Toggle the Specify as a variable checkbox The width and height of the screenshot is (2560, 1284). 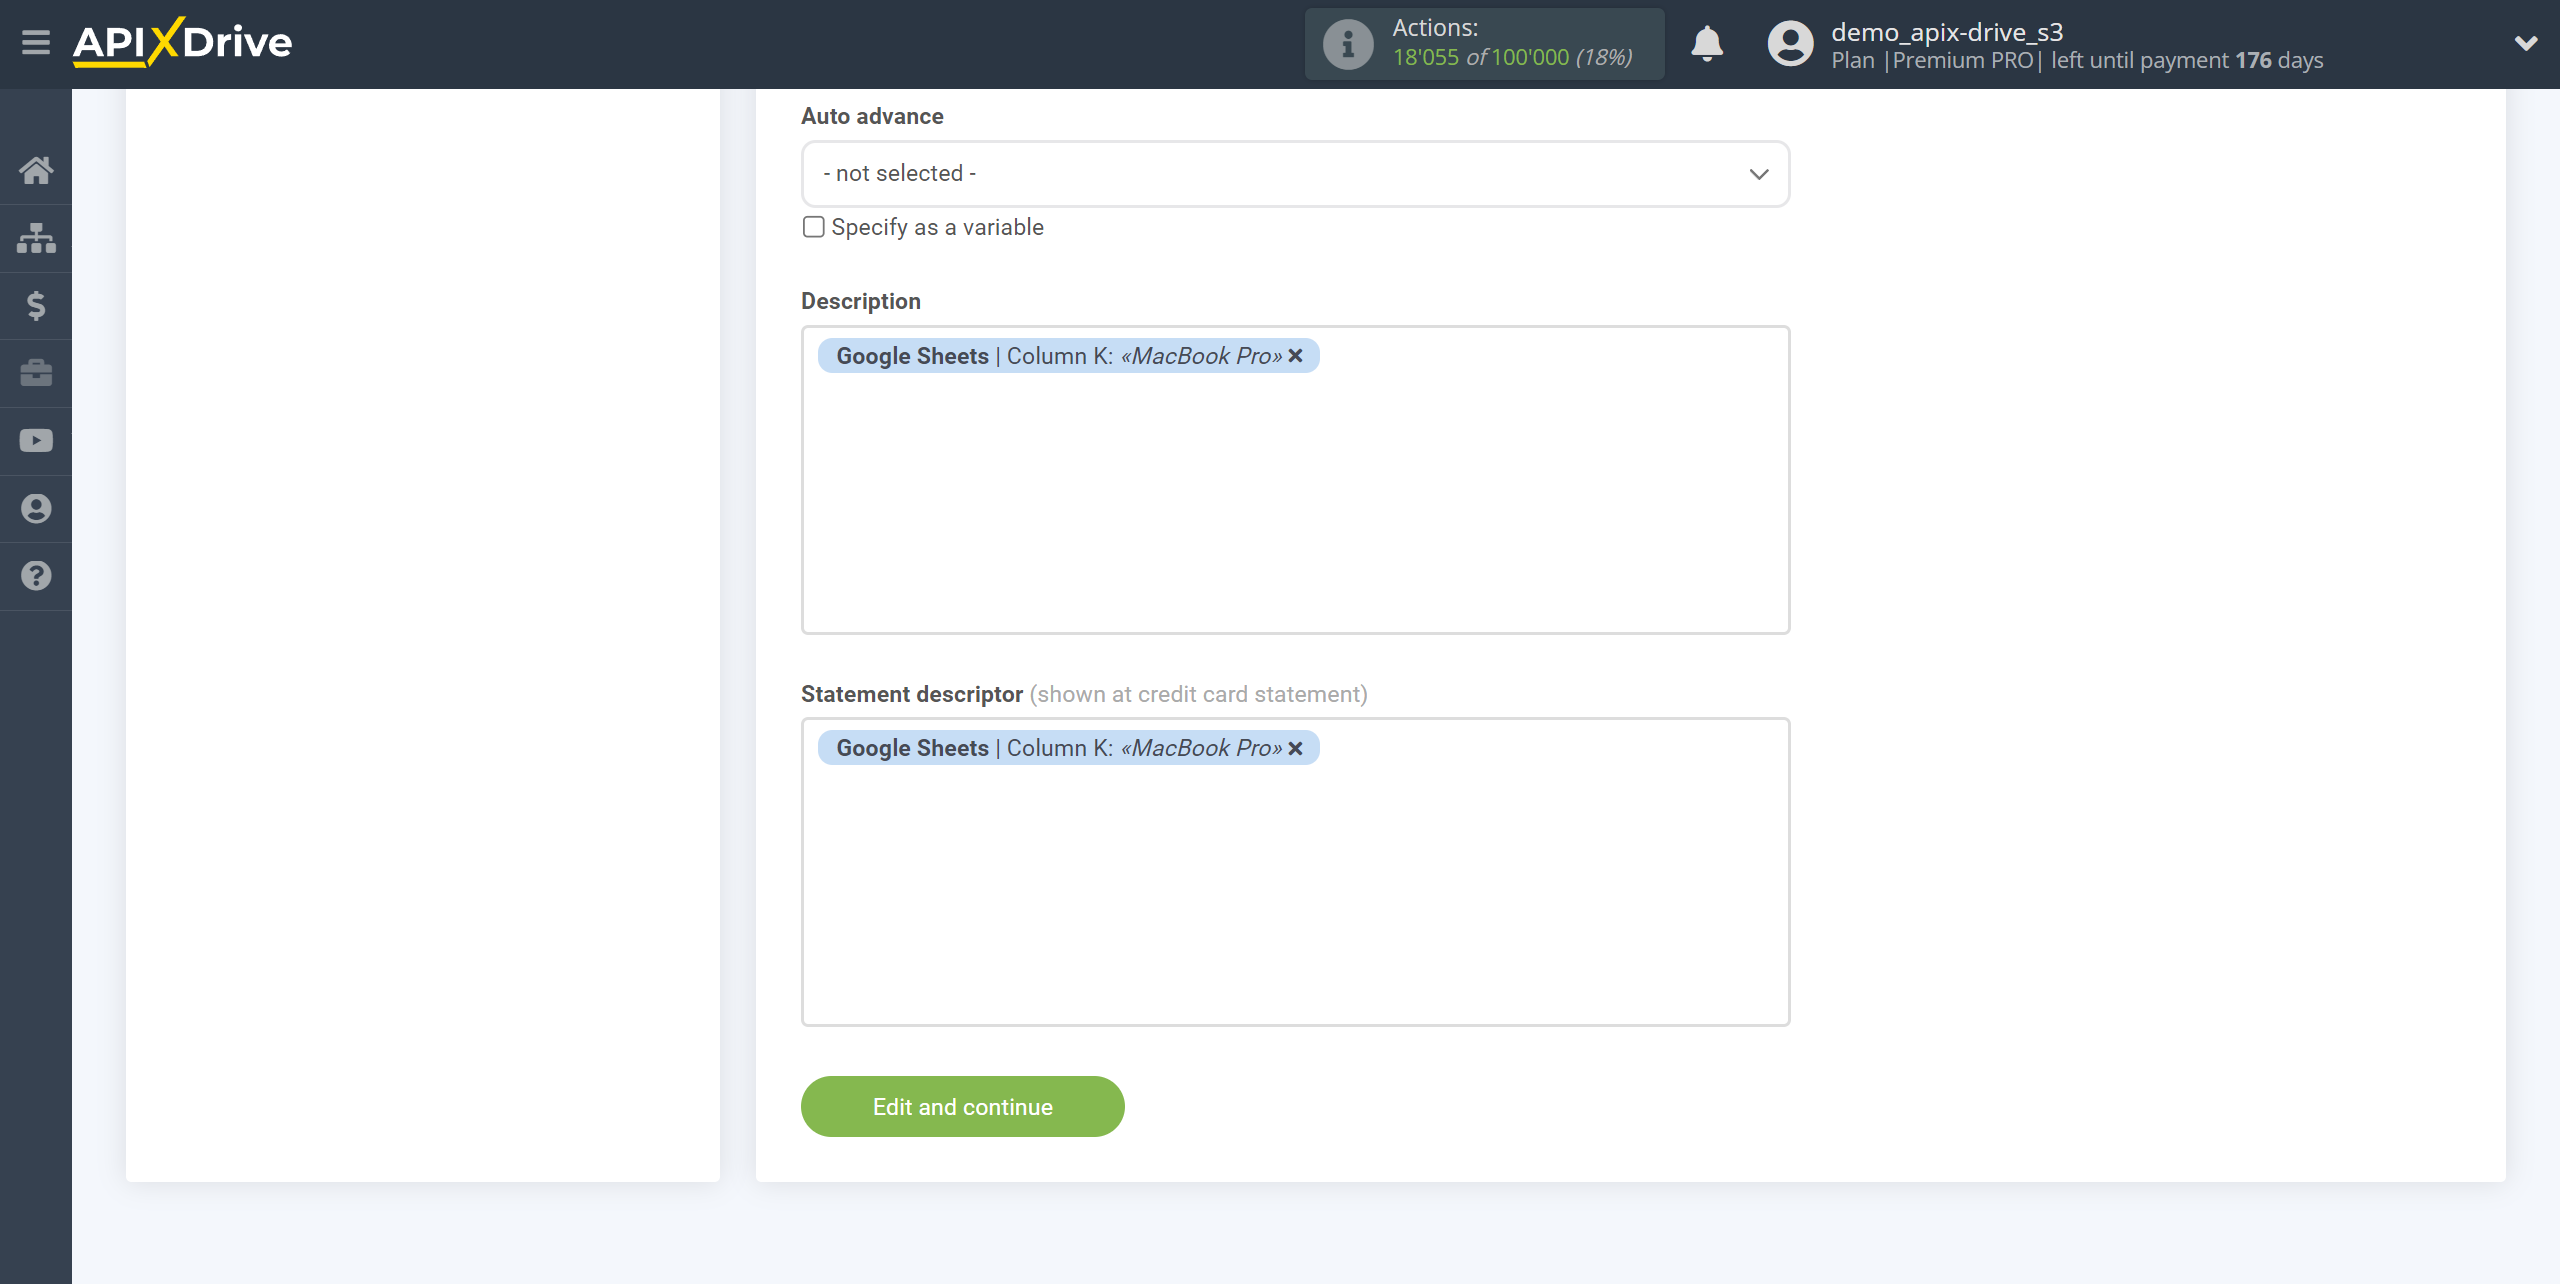(x=812, y=228)
